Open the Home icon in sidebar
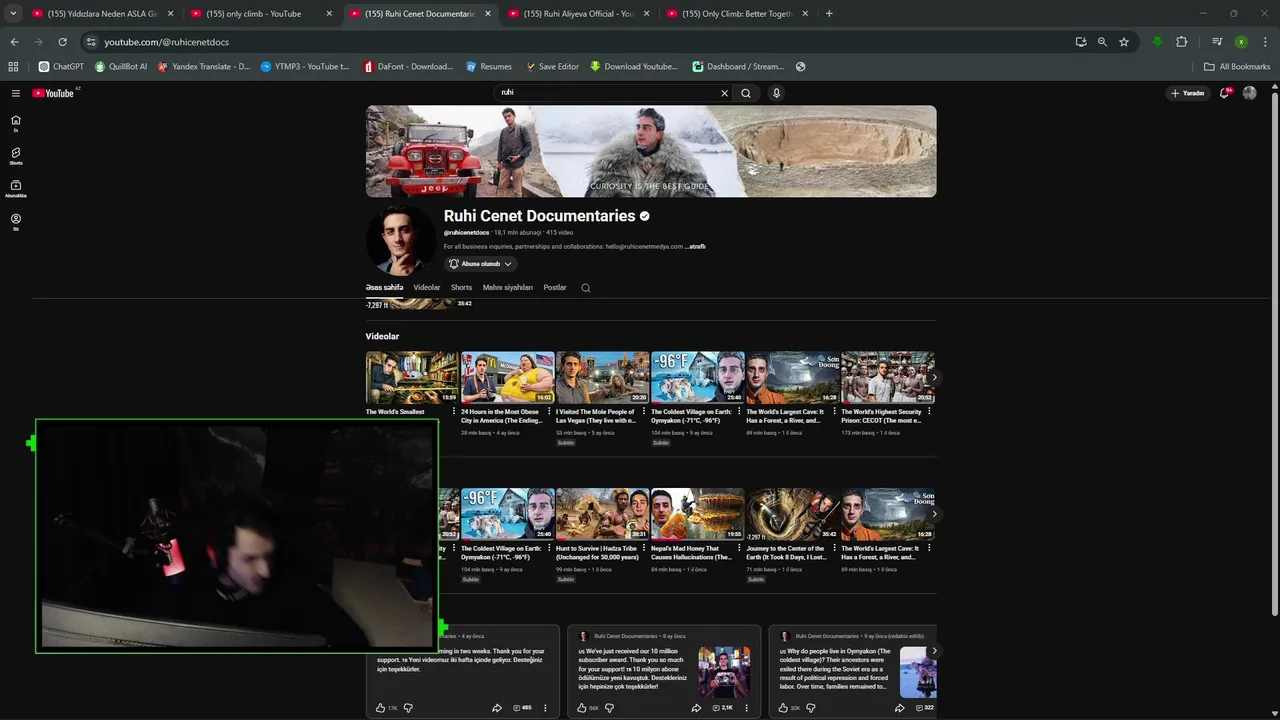This screenshot has width=1280, height=720. pos(16,123)
